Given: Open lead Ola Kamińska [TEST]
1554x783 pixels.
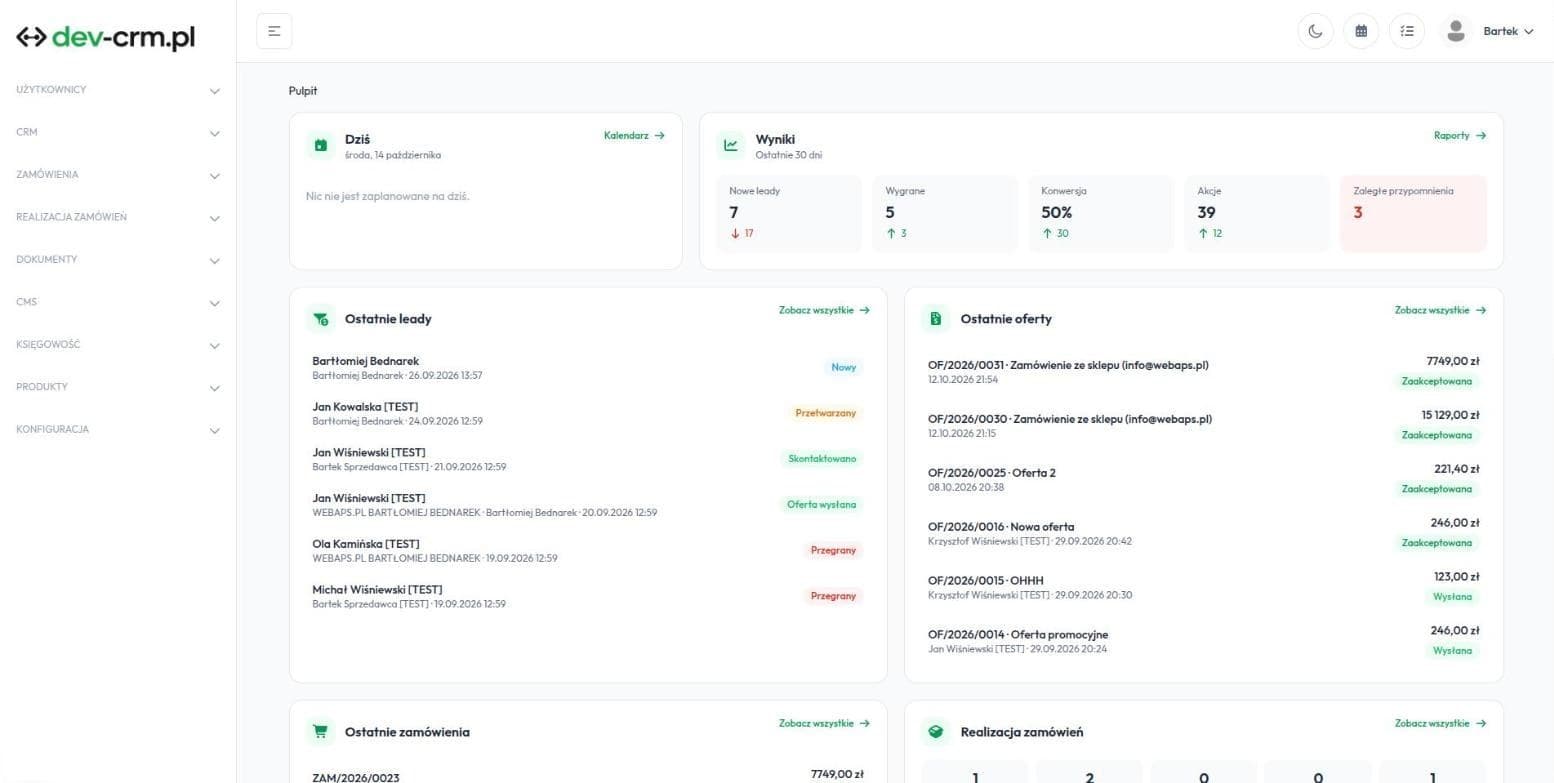Looking at the screenshot, I should (x=588, y=550).
